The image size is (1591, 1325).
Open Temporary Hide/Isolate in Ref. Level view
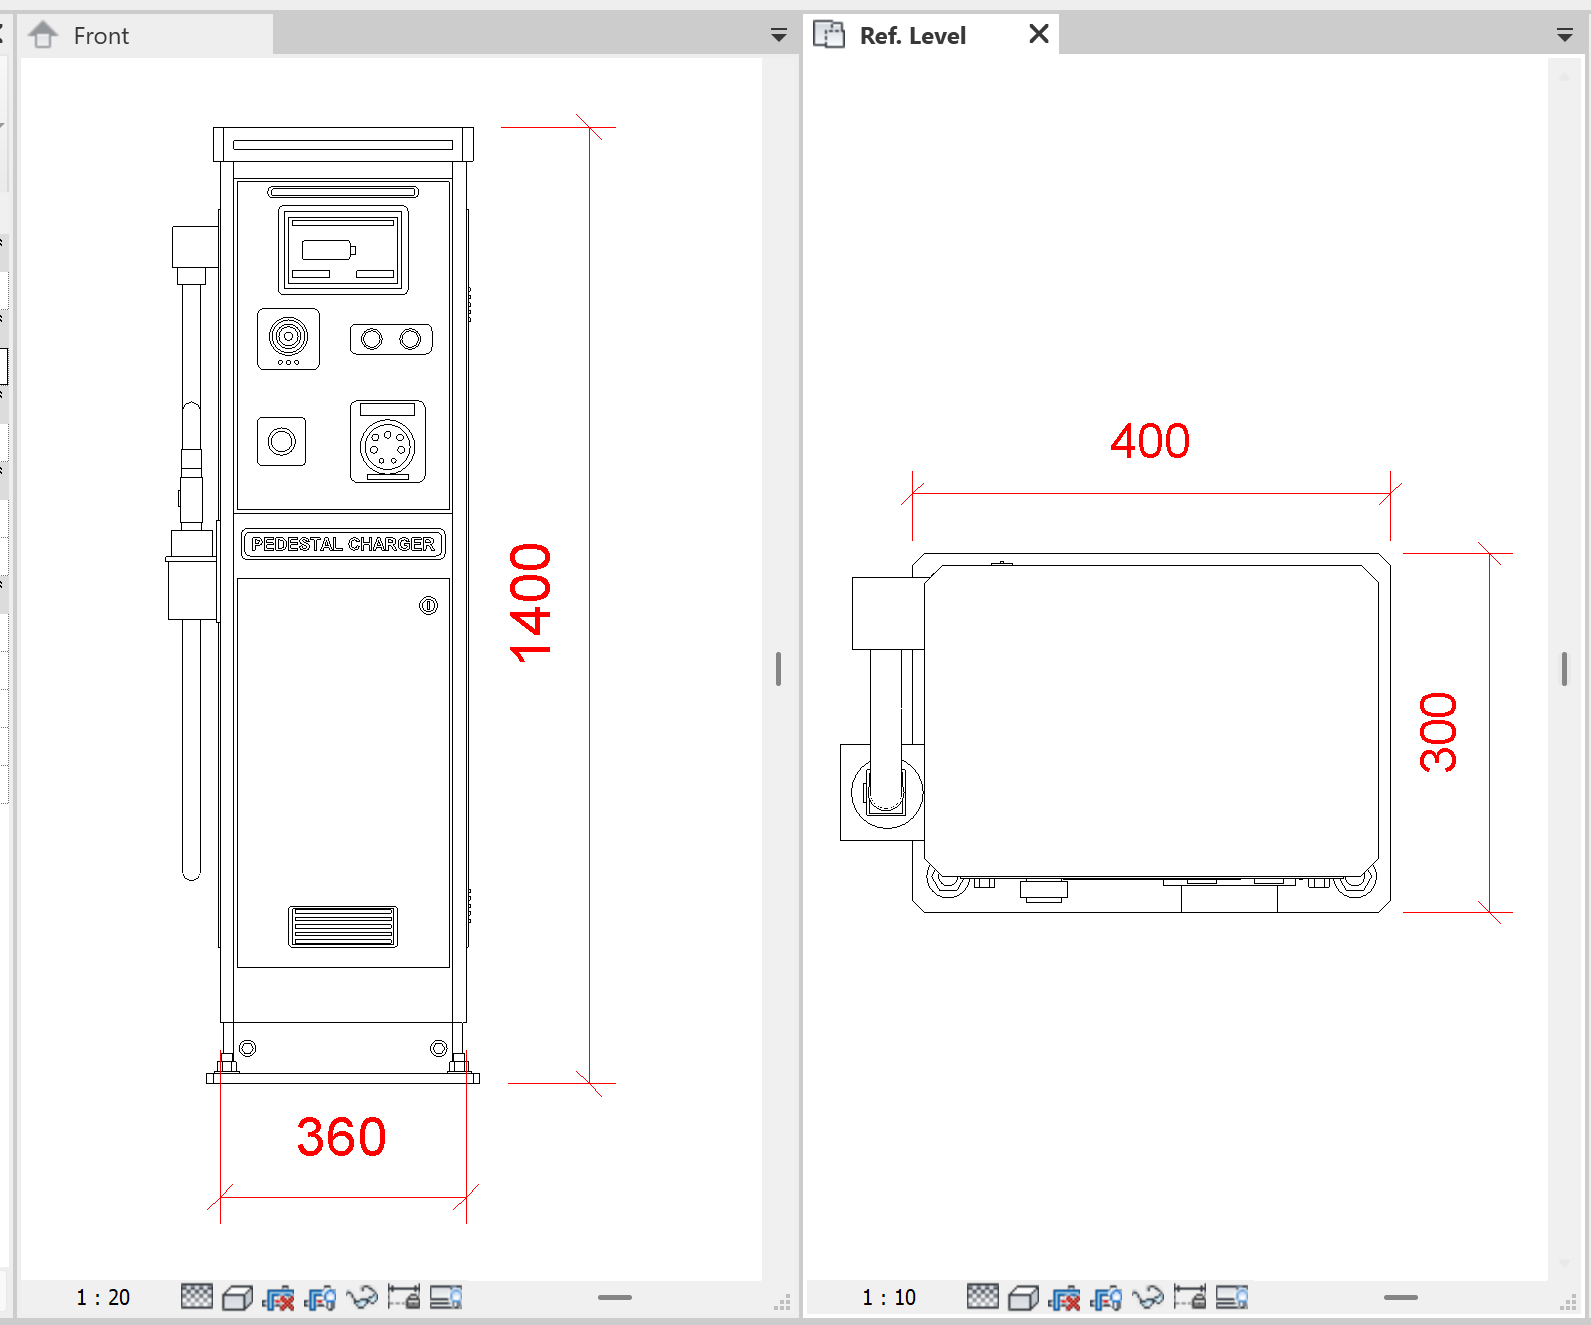coord(1148,1297)
